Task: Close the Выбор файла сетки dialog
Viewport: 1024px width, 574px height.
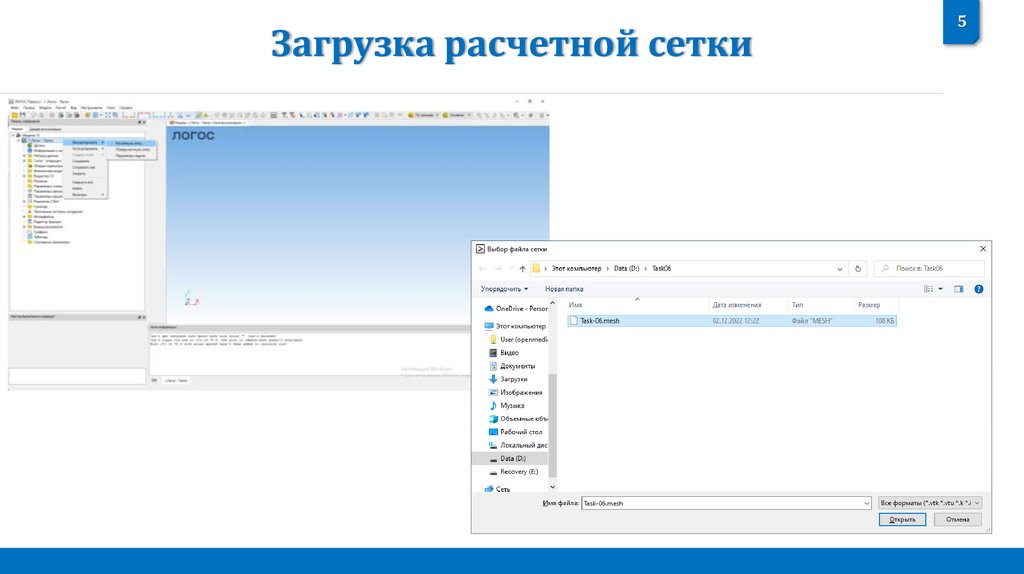Action: (982, 249)
